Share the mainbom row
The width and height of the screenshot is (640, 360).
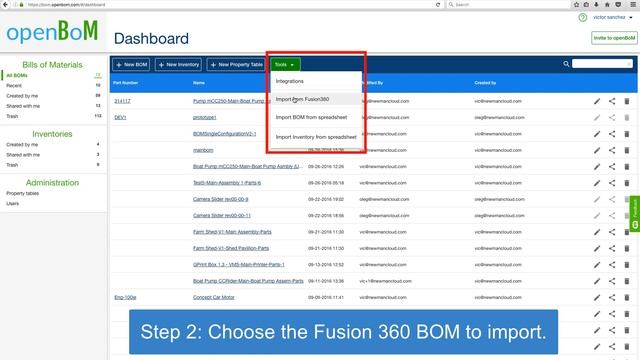612,150
